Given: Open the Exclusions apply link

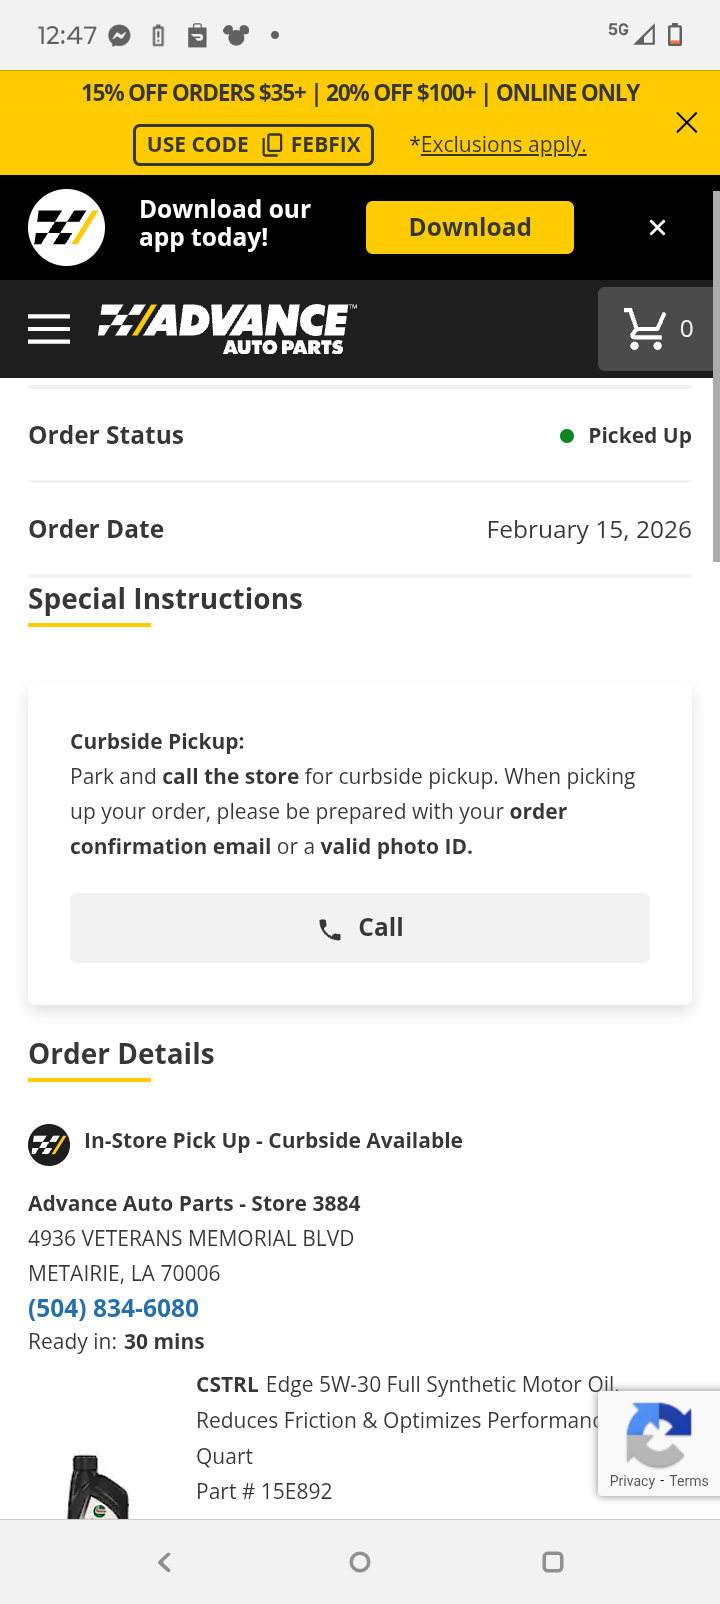Looking at the screenshot, I should pos(503,145).
